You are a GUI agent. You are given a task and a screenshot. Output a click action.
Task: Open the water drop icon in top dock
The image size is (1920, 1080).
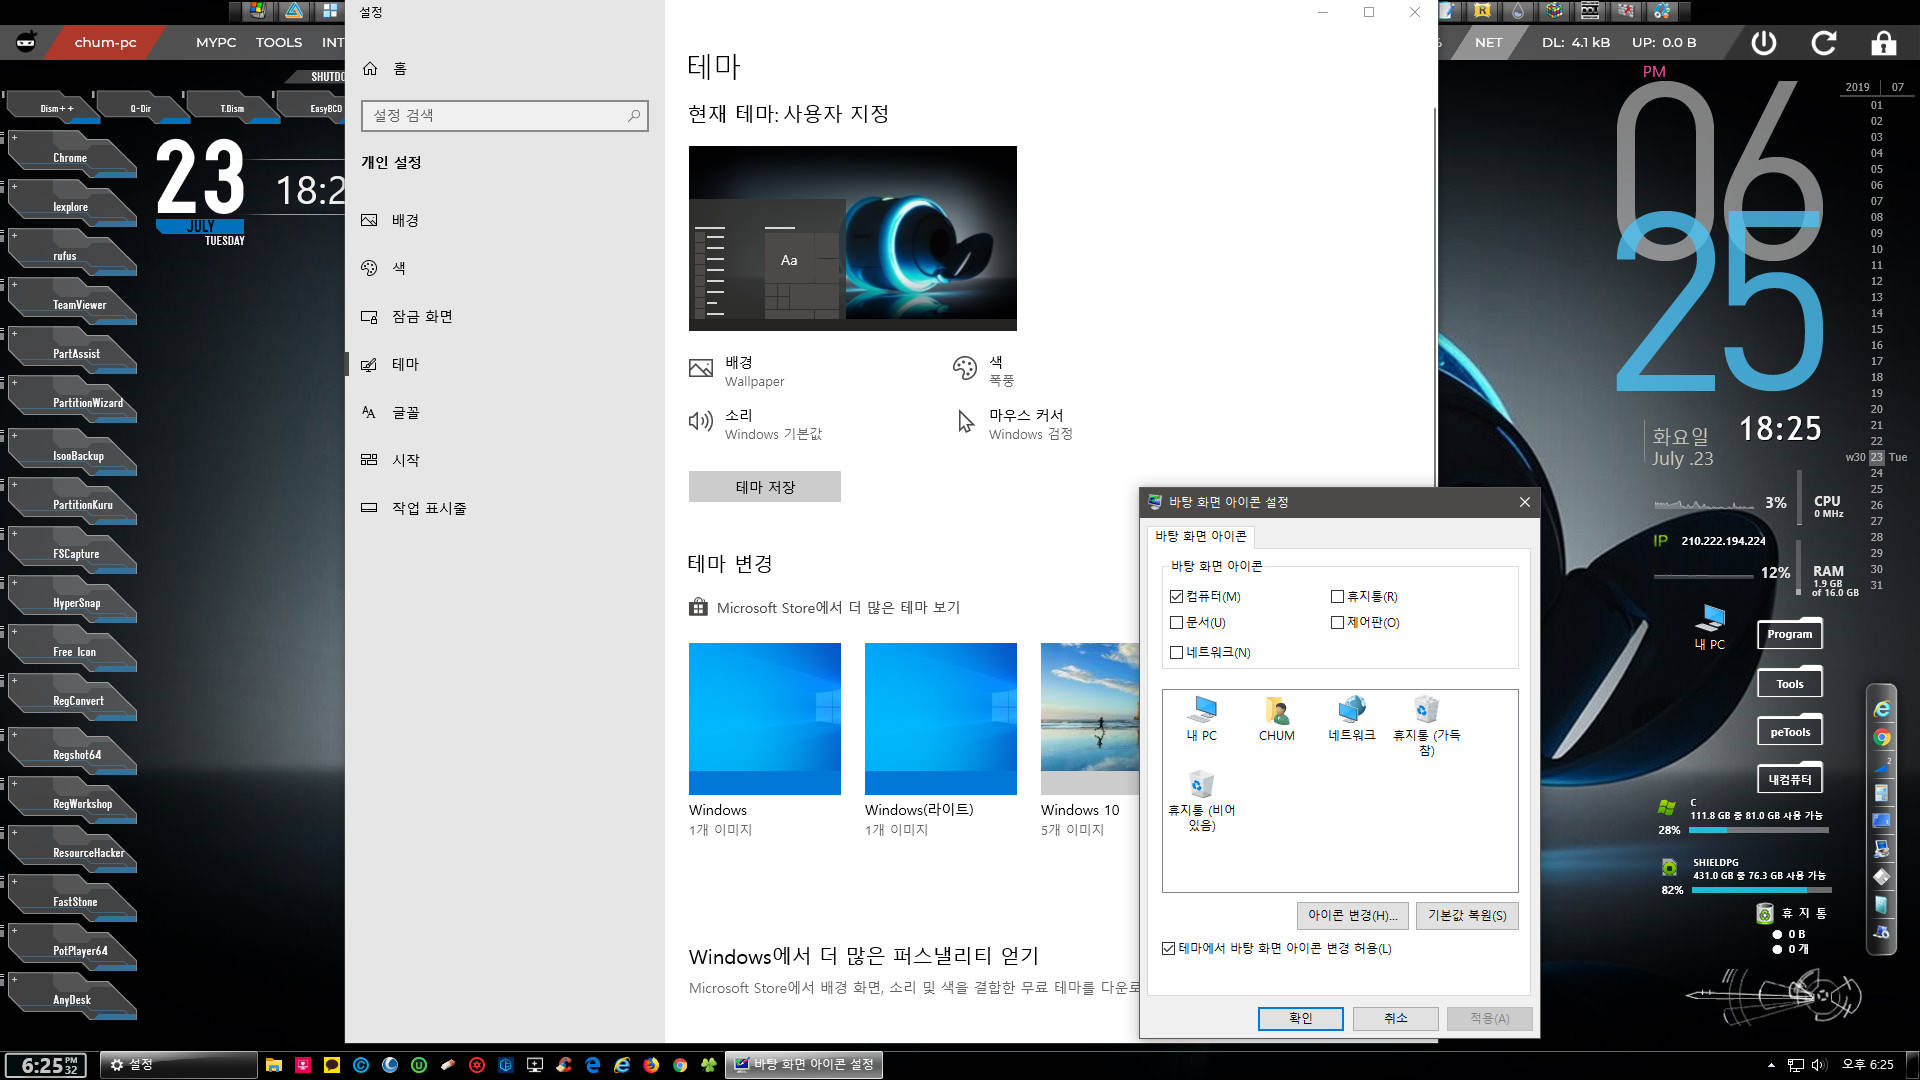point(1518,11)
